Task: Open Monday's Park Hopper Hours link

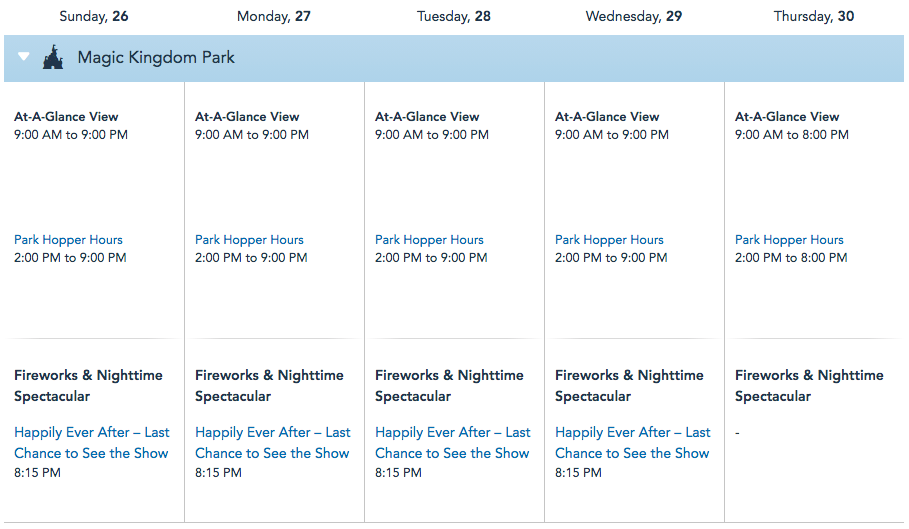Action: pos(249,240)
